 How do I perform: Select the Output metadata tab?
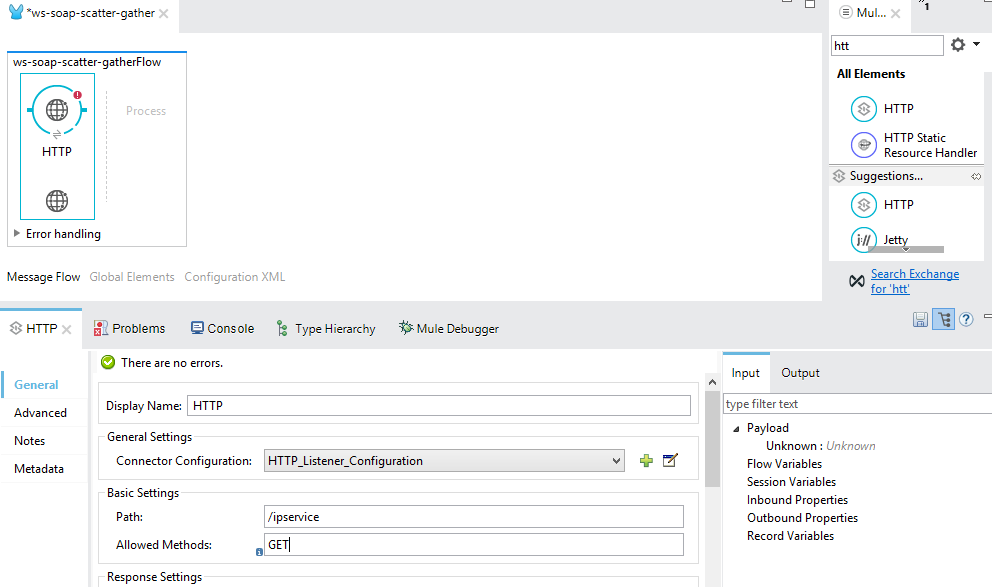[x=800, y=373]
